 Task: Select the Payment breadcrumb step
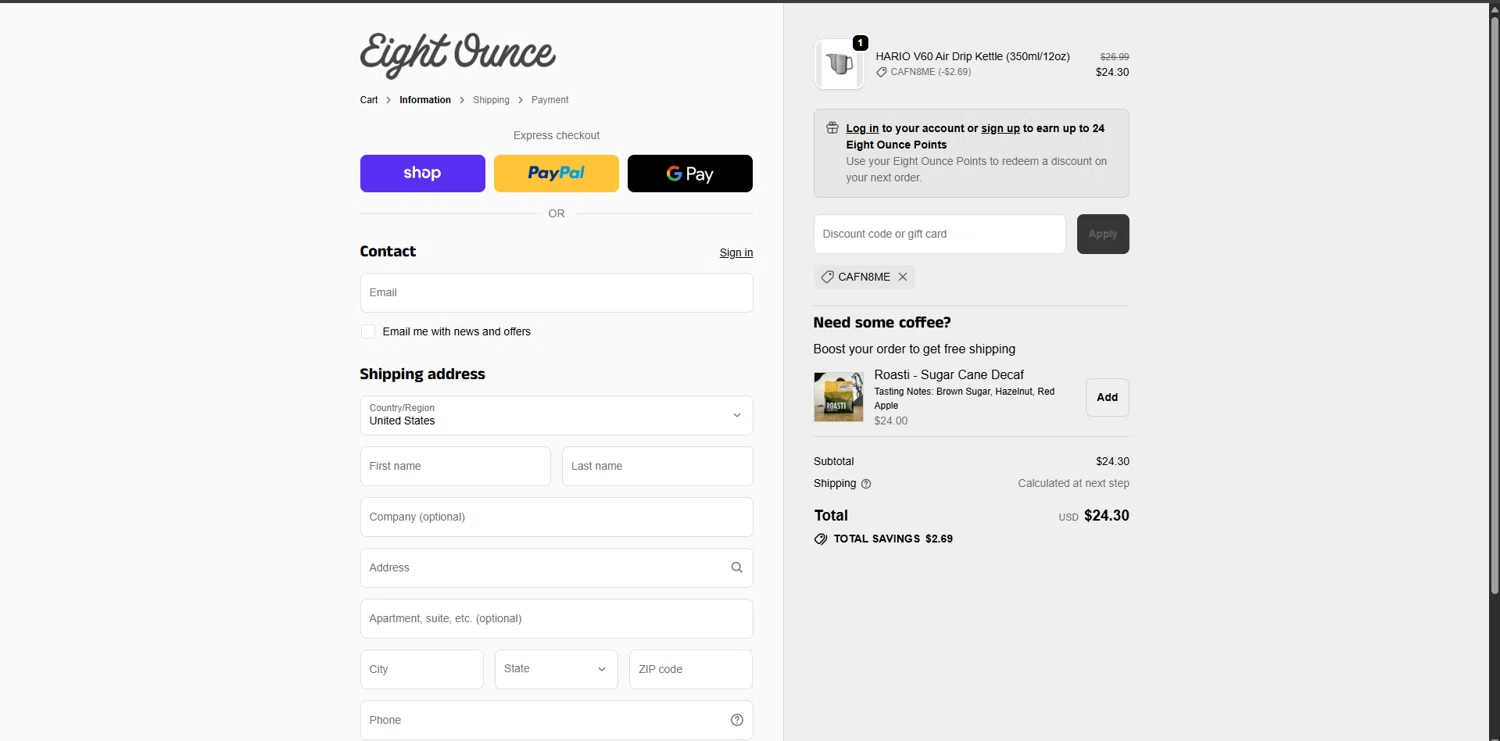(550, 100)
